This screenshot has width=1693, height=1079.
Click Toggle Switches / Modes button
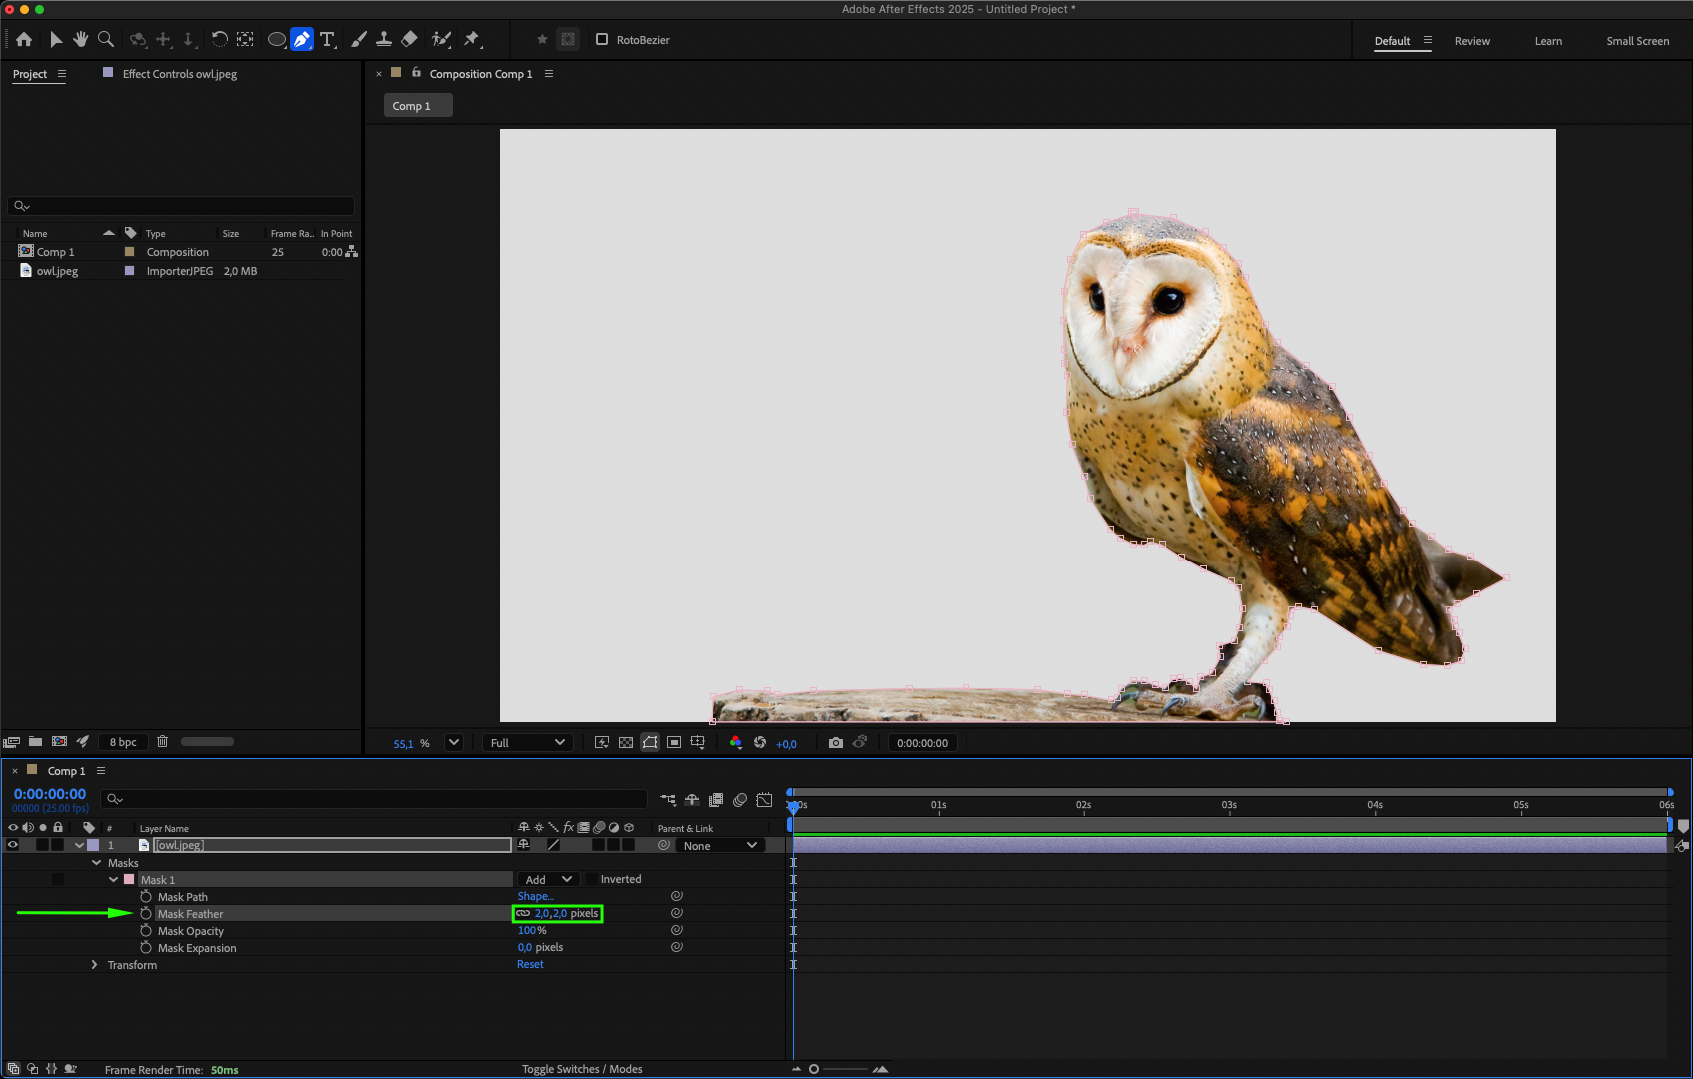582,1069
